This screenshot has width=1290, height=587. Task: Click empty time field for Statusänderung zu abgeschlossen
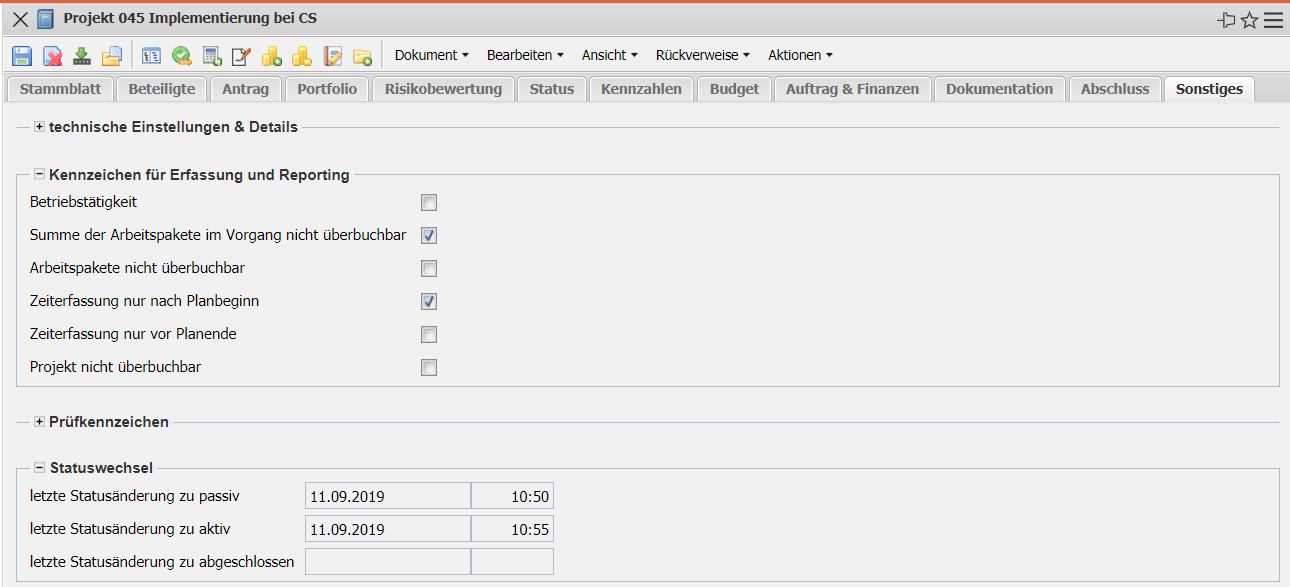pyautogui.click(x=512, y=562)
